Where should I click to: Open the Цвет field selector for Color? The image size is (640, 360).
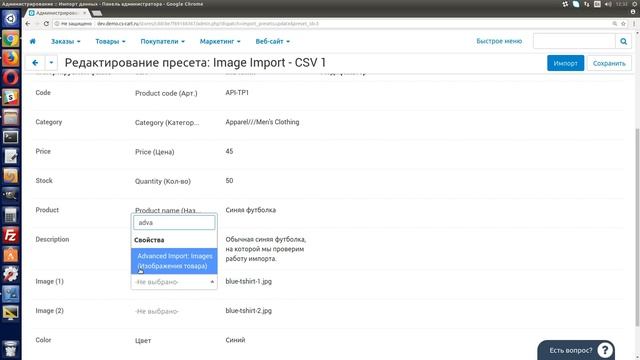coord(143,340)
